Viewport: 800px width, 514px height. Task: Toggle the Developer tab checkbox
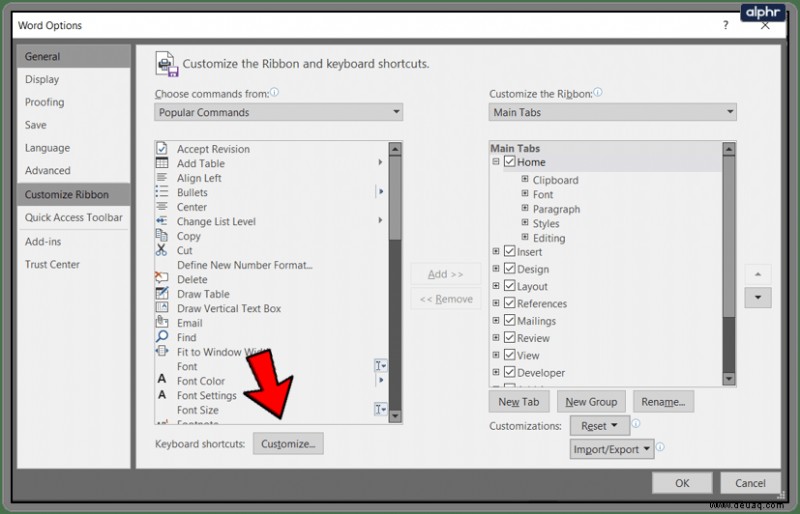click(x=509, y=372)
